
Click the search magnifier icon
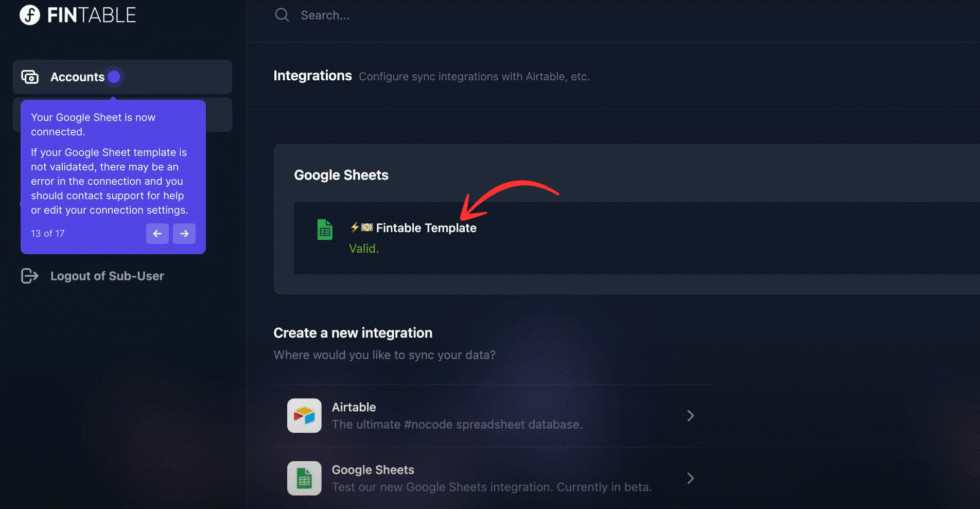(282, 15)
